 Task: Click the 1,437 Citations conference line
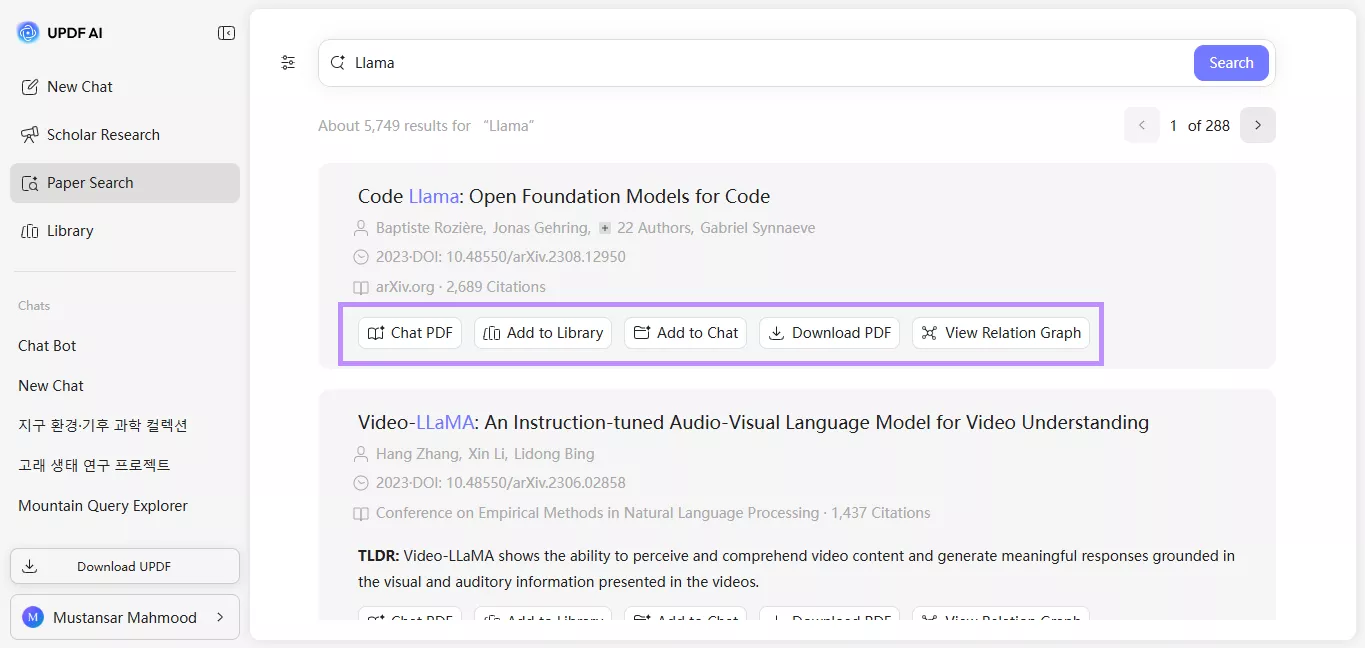(653, 513)
